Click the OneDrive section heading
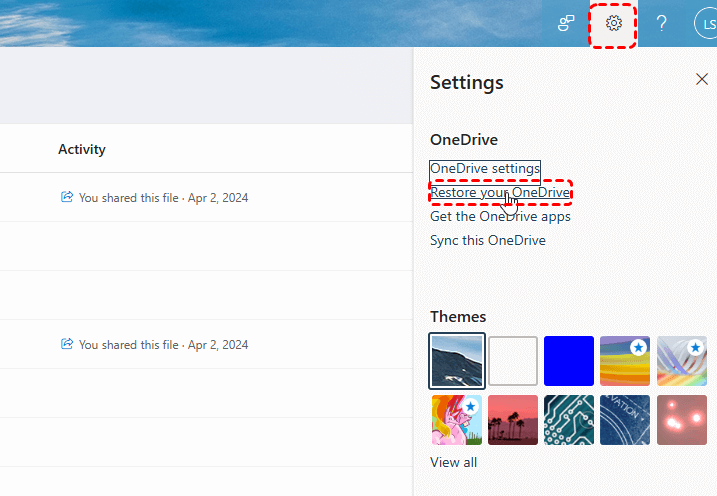This screenshot has height=496, width=717. click(x=464, y=140)
